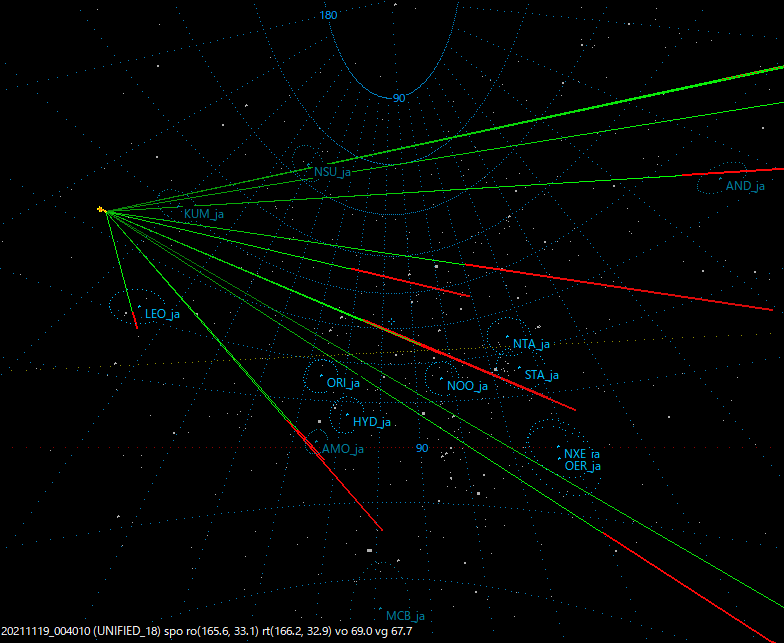Viewport: 784px width, 643px height.
Task: Click the vo 69.0 vg 67.7 status text
Action: coord(373,632)
